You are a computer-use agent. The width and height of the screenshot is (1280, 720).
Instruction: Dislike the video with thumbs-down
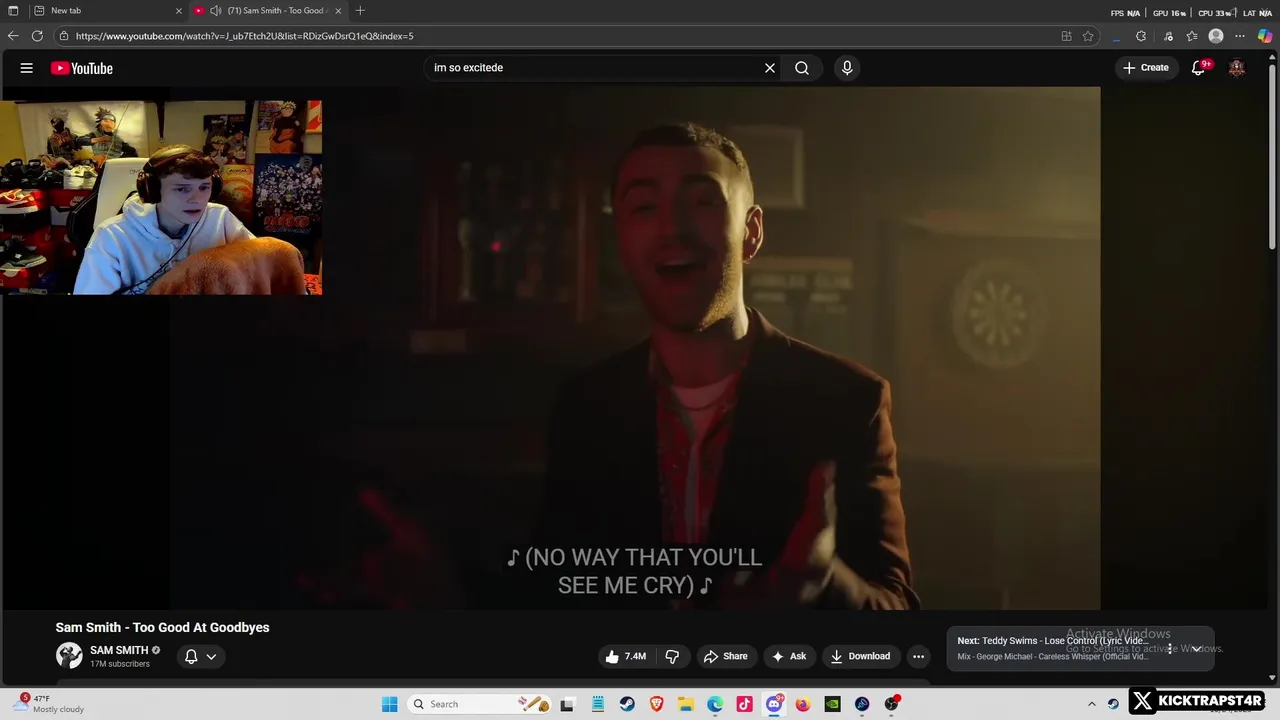(672, 656)
